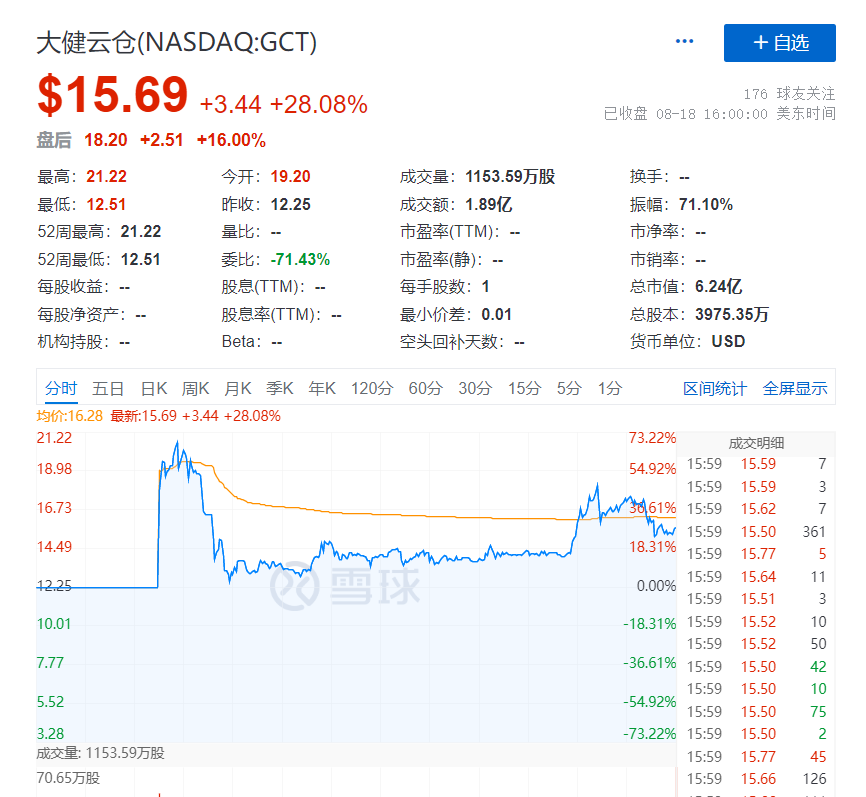Open the 15分 chart tab
Image resolution: width=866 pixels, height=797 pixels.
524,388
